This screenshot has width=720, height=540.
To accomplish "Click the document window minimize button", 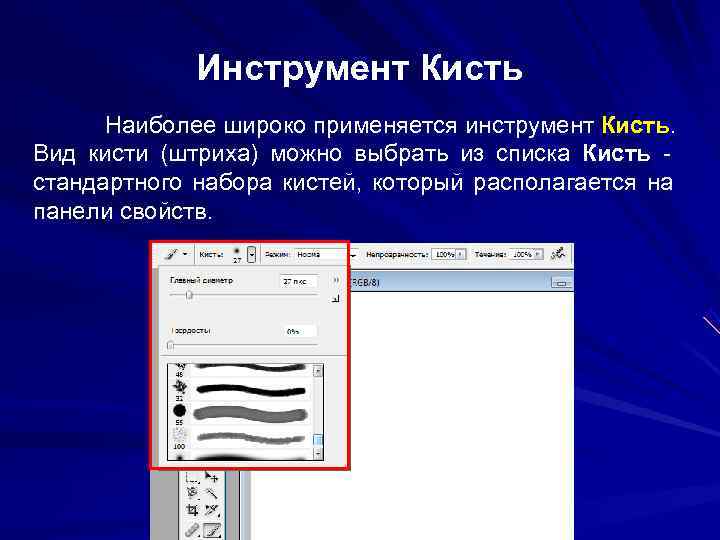I will click(x=561, y=283).
